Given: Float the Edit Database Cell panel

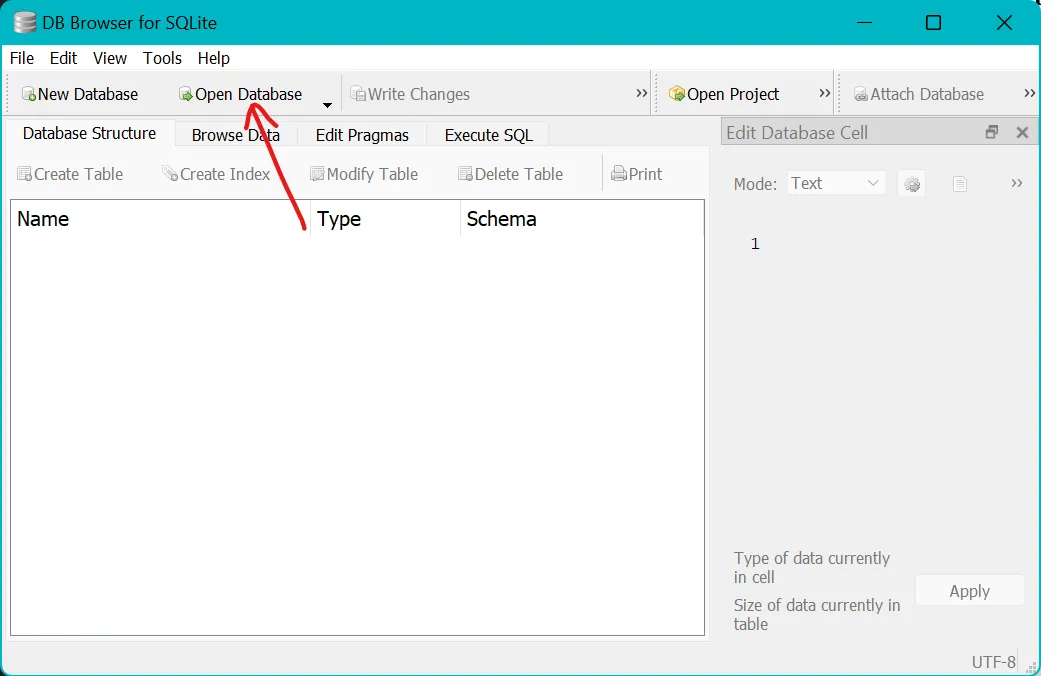Looking at the screenshot, I should click(992, 132).
